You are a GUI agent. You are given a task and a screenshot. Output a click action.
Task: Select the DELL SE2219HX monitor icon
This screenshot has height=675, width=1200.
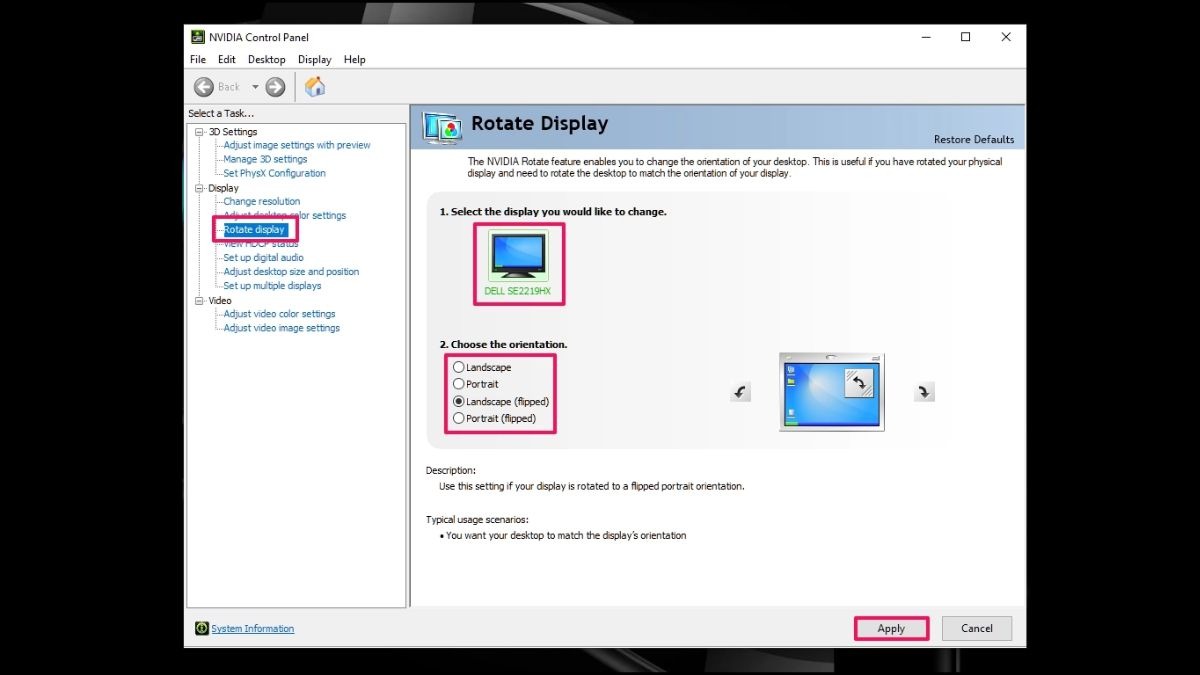(518, 256)
